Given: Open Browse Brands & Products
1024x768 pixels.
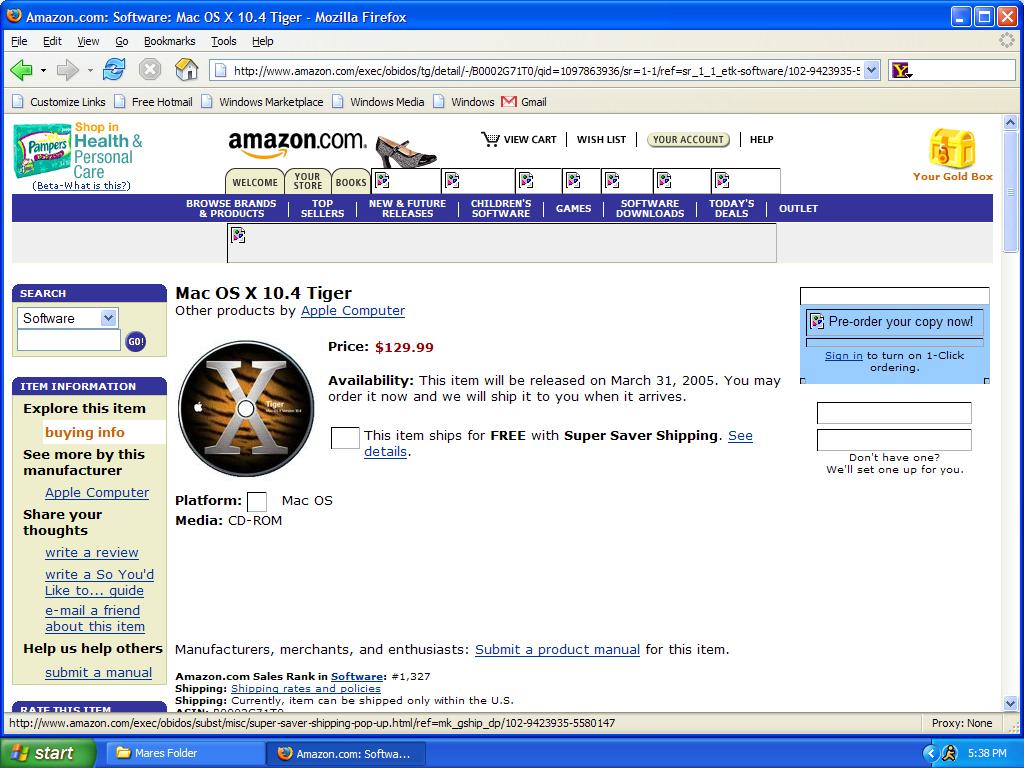Looking at the screenshot, I should click(x=231, y=208).
